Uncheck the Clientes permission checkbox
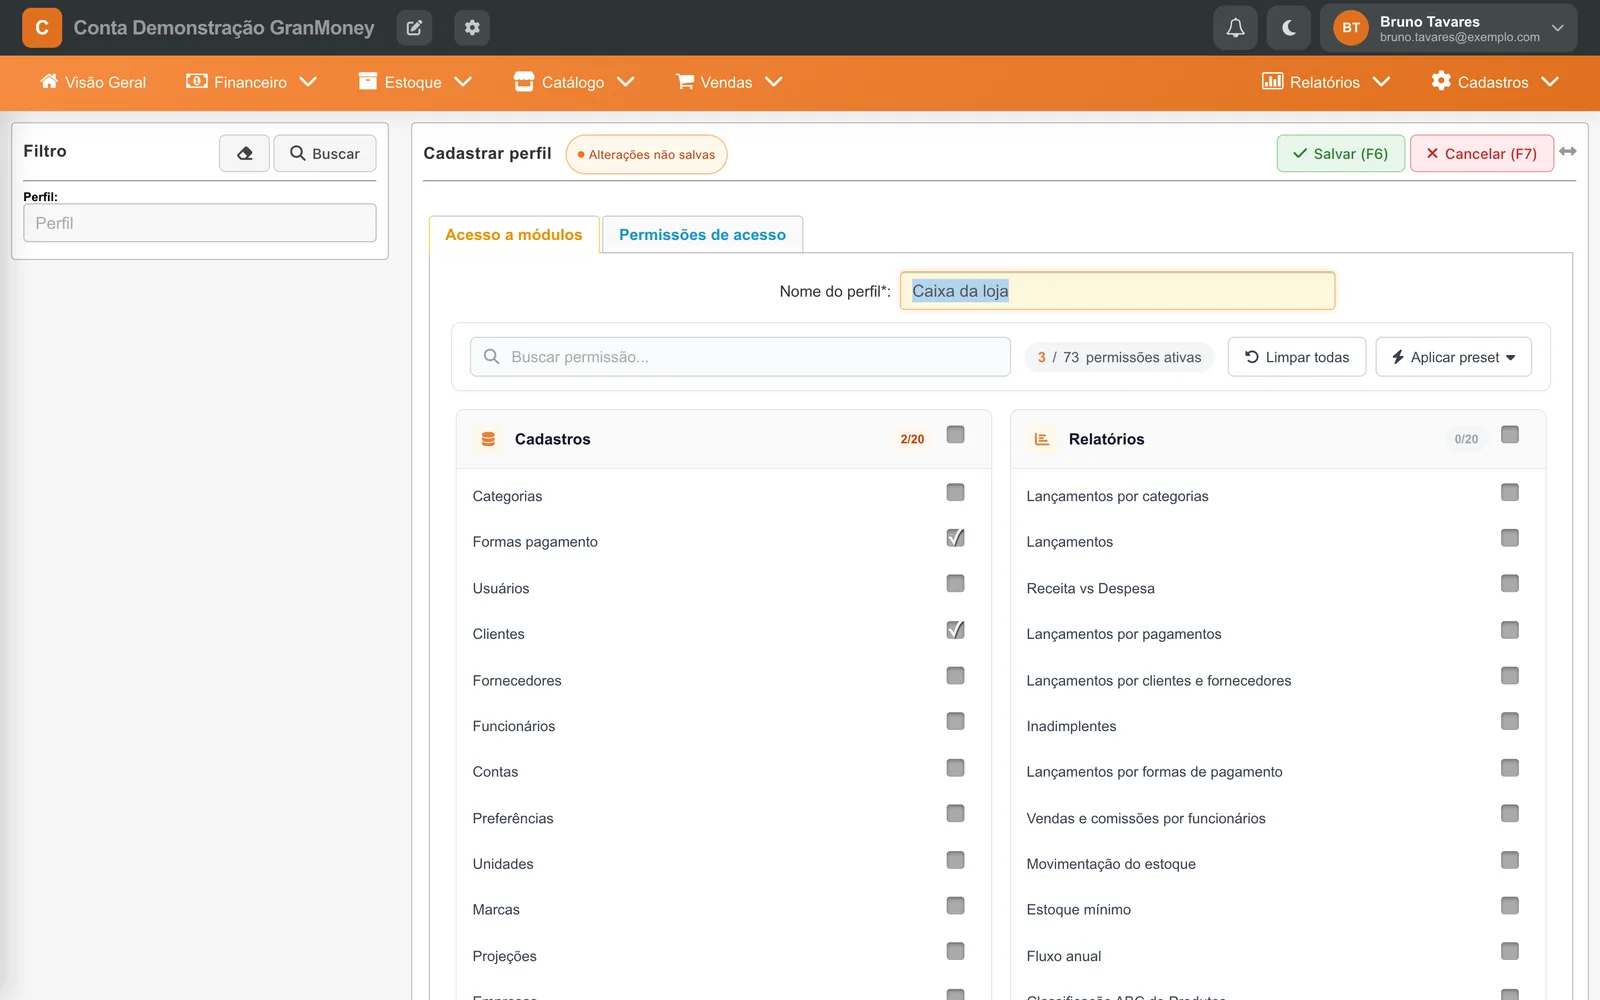Screen dimensions: 1600x1000 (x=955, y=630)
